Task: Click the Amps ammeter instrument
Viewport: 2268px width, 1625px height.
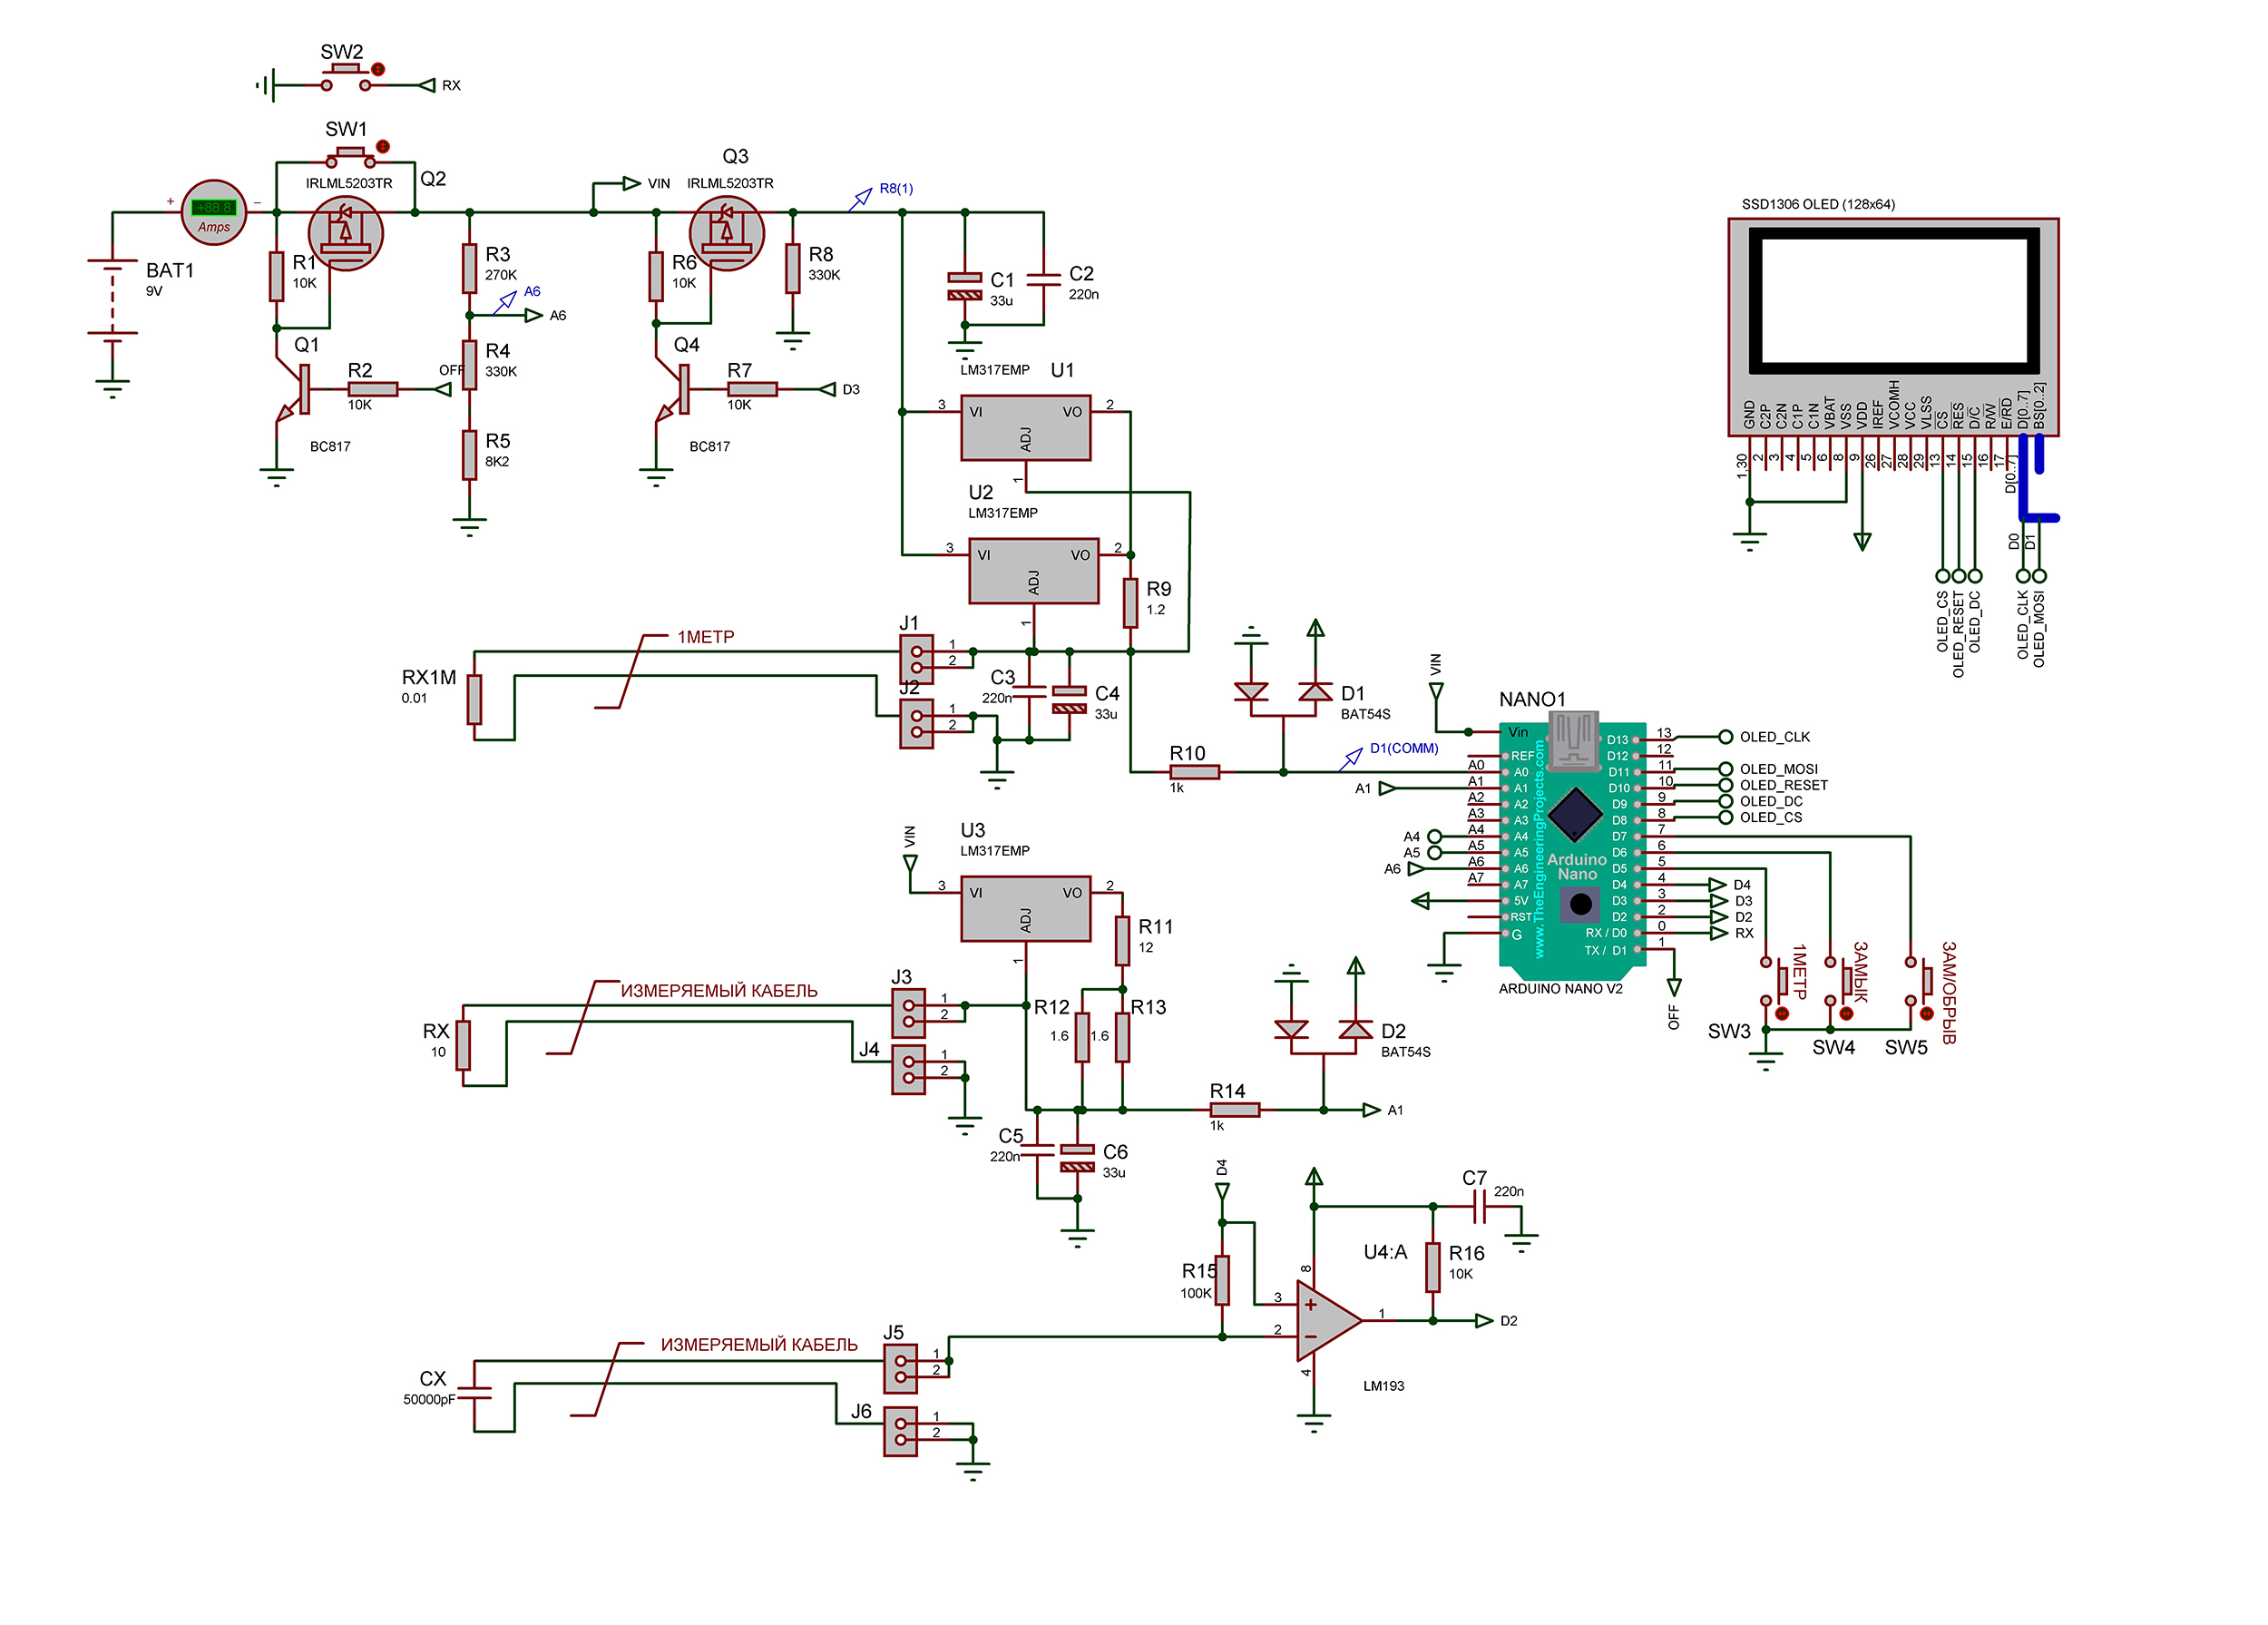Action: coord(213,213)
